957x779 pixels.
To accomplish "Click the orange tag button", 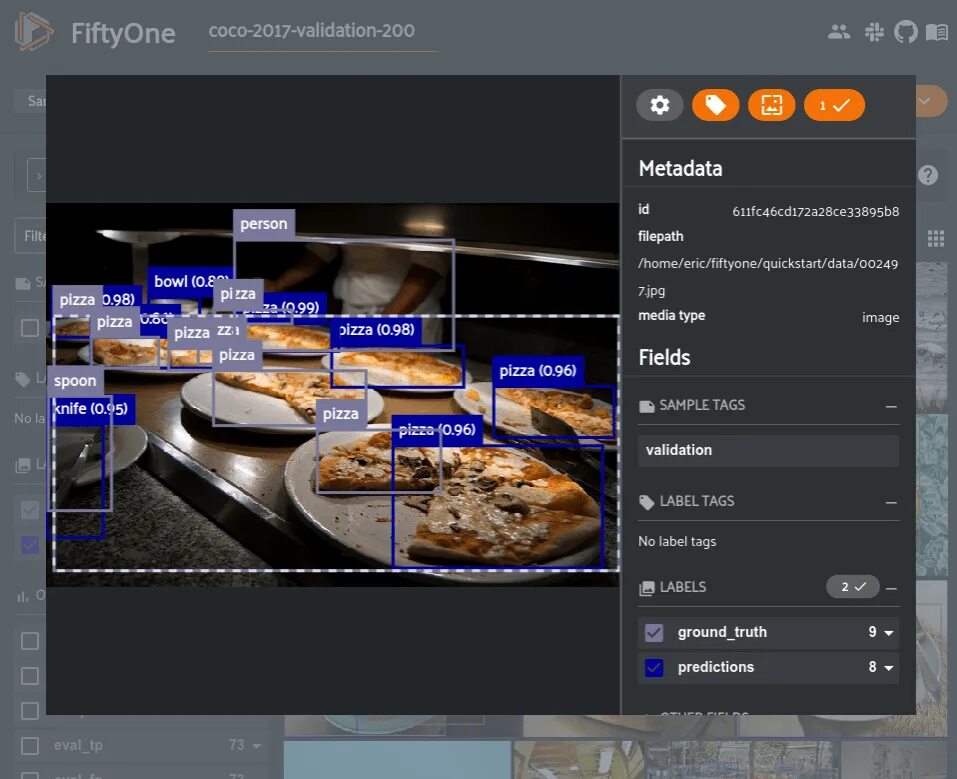I will click(715, 105).
